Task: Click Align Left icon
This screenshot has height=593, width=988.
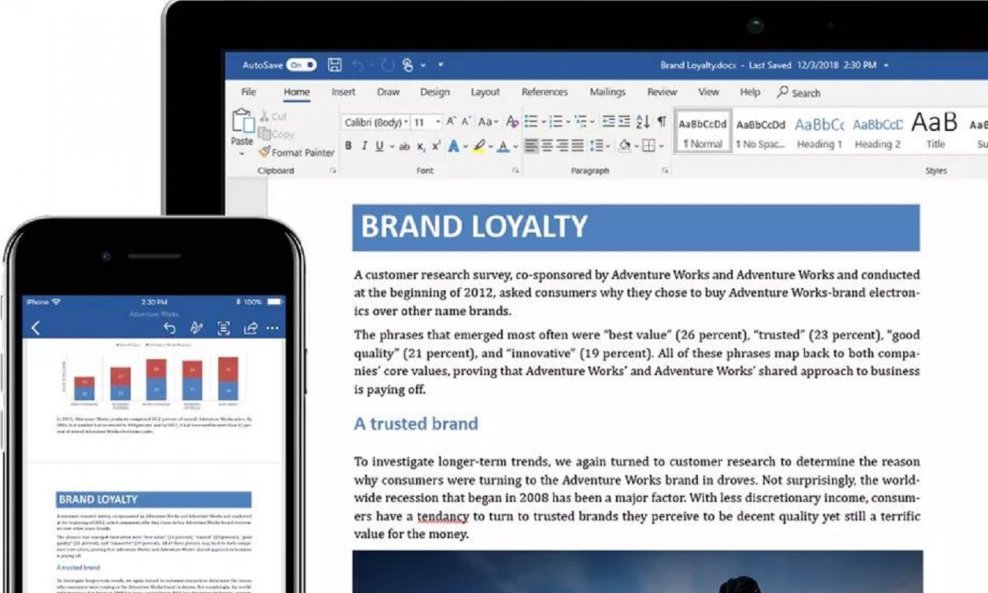Action: click(531, 146)
